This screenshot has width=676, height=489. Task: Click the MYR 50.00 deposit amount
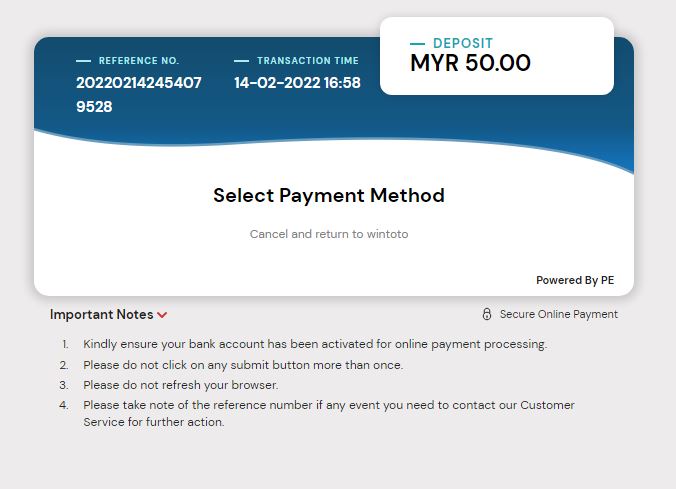click(470, 63)
